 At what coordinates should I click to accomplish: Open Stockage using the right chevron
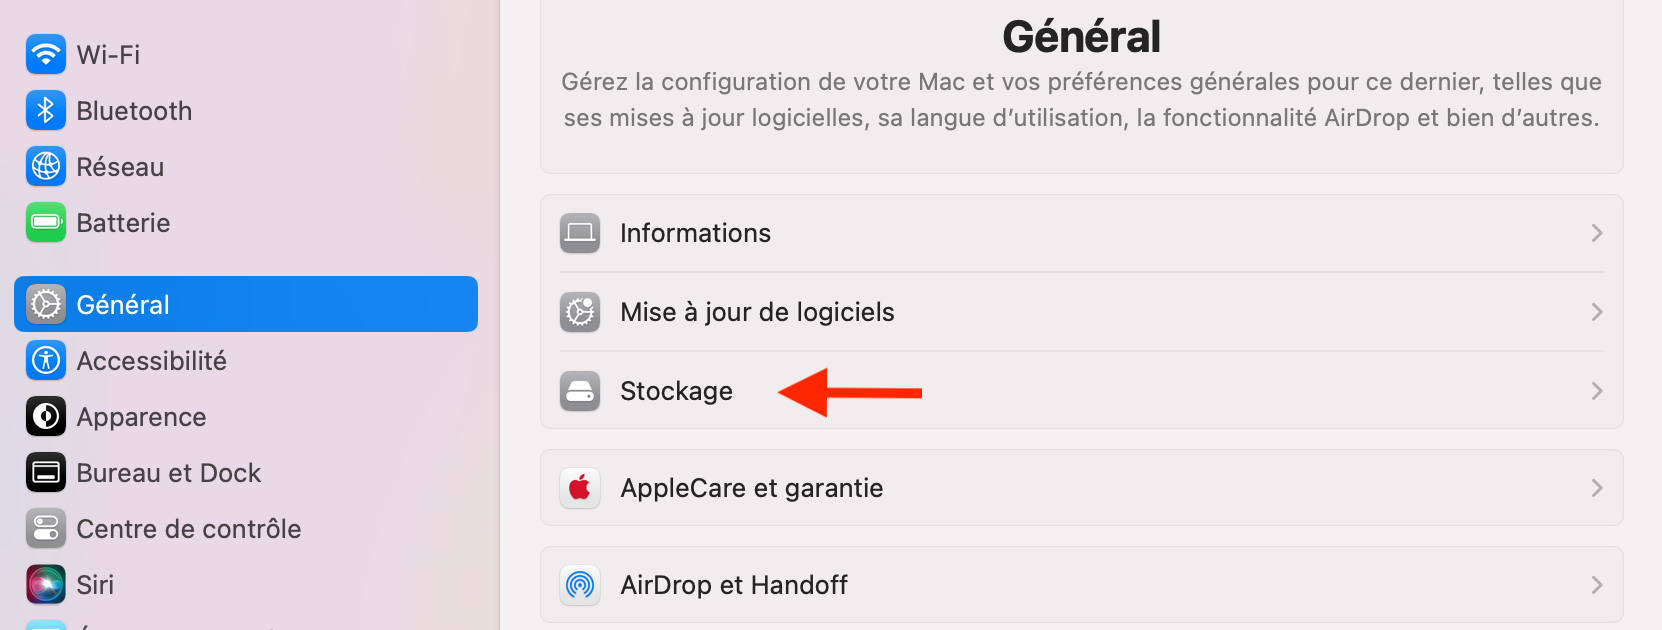tap(1596, 391)
